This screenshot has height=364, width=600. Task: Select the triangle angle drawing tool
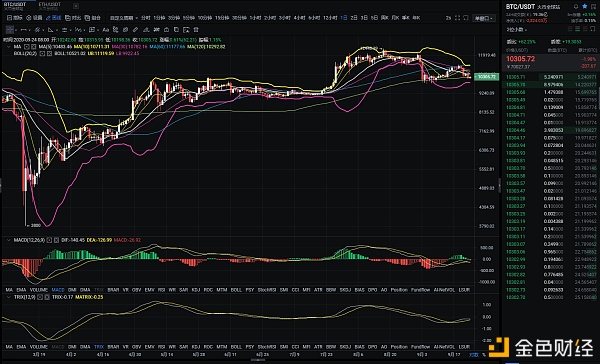click(51, 29)
